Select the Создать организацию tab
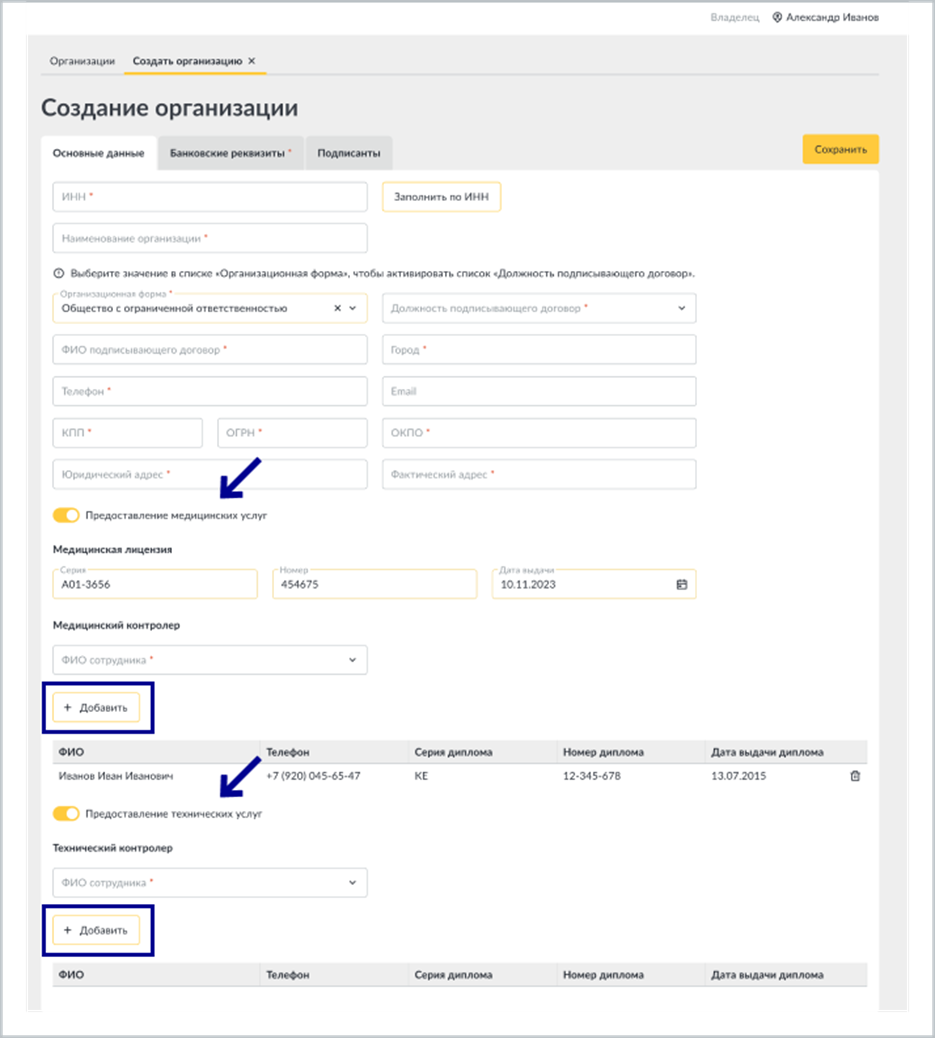 click(x=187, y=61)
